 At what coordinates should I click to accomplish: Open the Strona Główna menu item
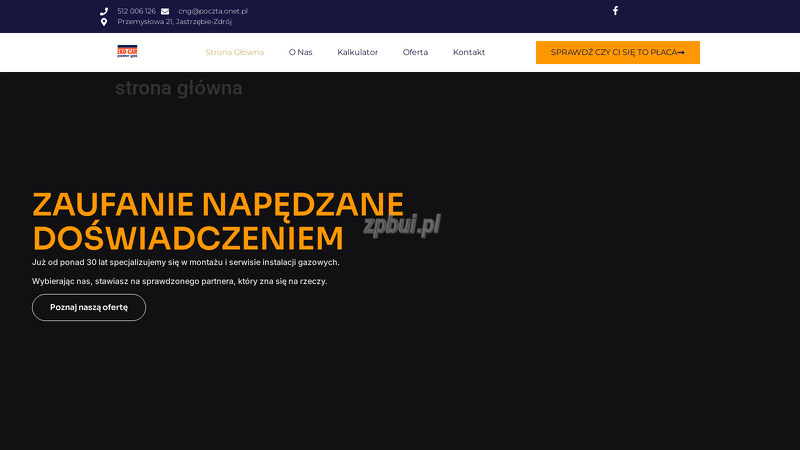[x=234, y=52]
